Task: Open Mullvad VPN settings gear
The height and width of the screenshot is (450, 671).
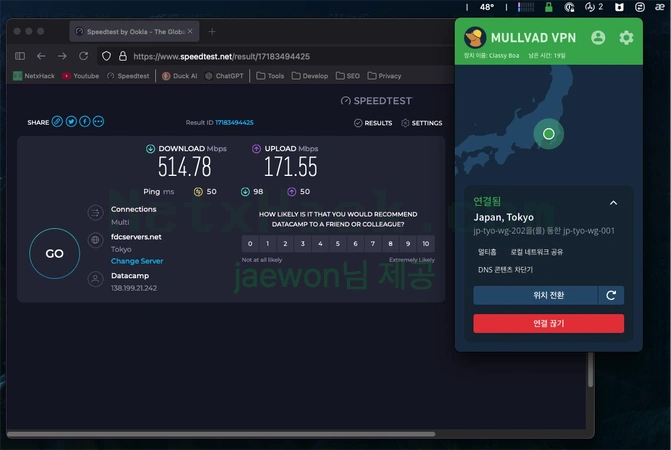Action: click(626, 38)
